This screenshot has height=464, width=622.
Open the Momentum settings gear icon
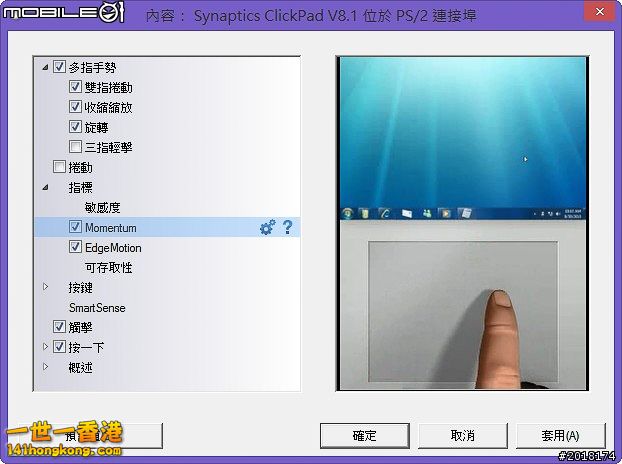tap(267, 228)
